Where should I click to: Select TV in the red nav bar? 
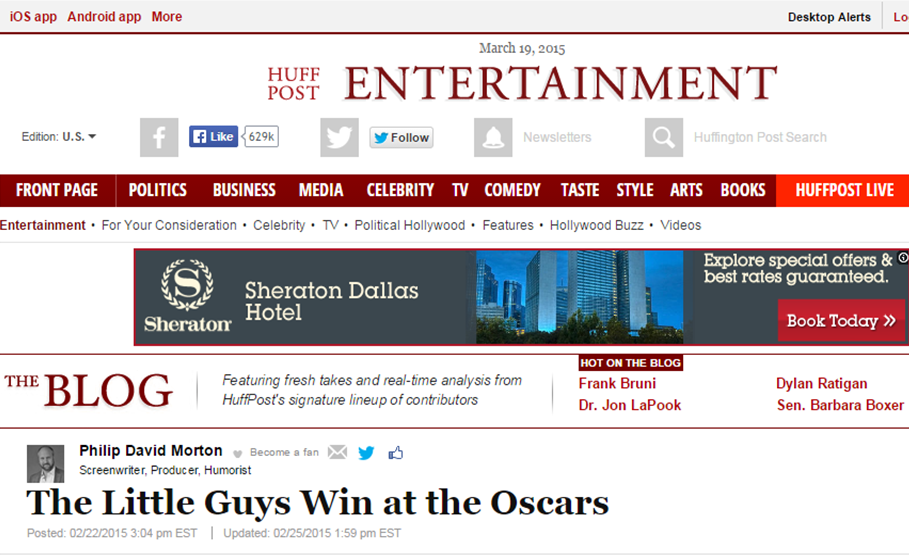[x=460, y=190]
